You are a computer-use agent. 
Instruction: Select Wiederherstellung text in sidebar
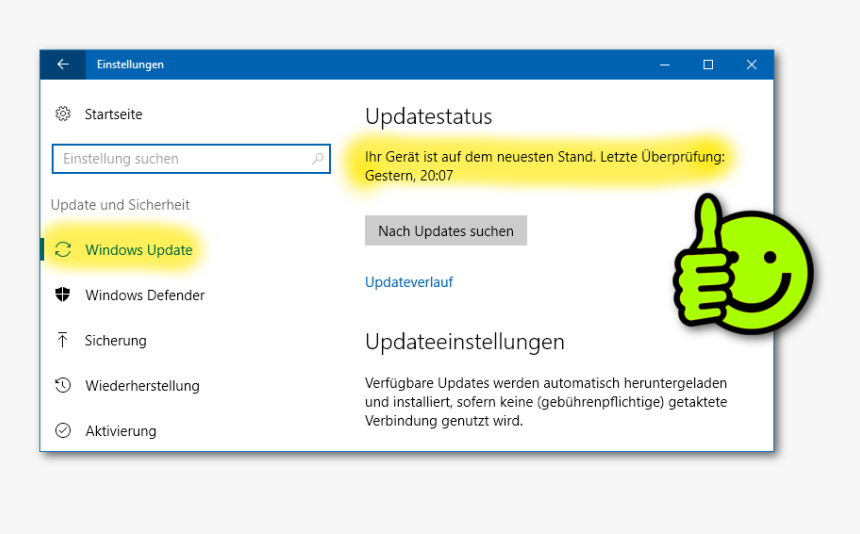(x=142, y=385)
